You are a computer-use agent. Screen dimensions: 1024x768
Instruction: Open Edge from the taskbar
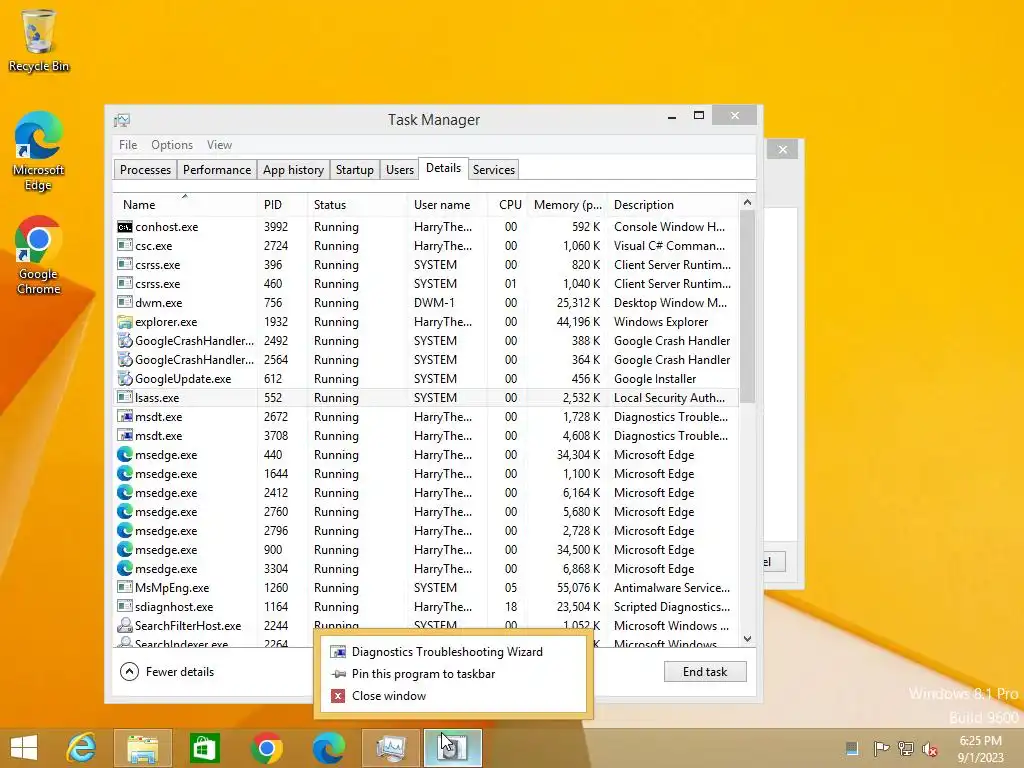tap(328, 748)
